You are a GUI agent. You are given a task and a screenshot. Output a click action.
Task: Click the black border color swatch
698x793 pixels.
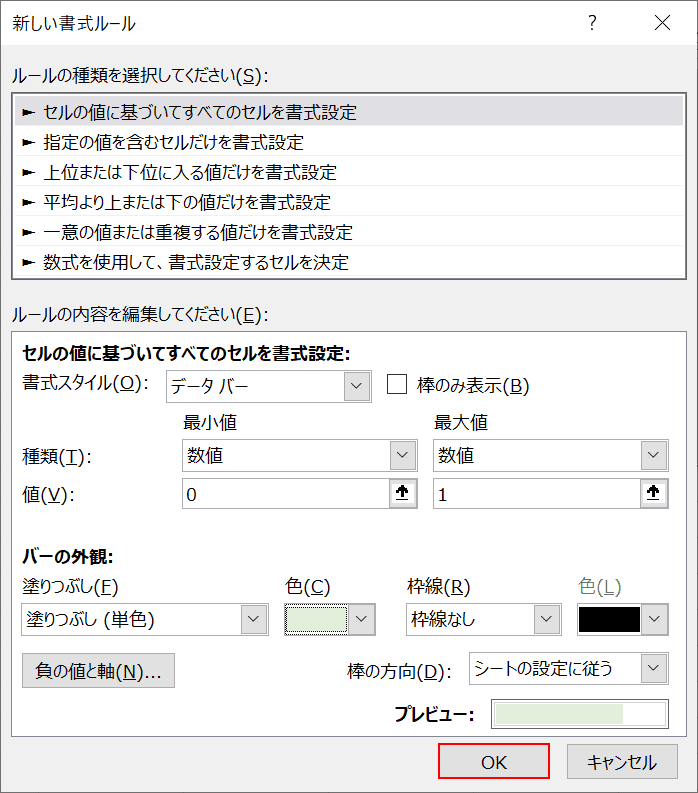pyautogui.click(x=609, y=619)
